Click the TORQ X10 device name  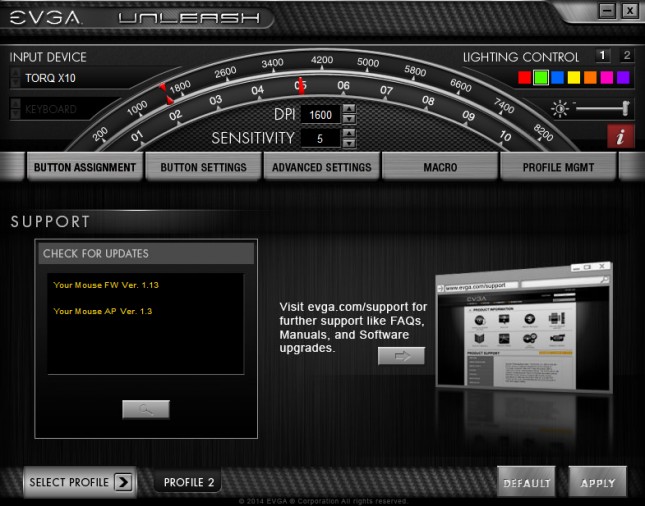click(x=50, y=78)
